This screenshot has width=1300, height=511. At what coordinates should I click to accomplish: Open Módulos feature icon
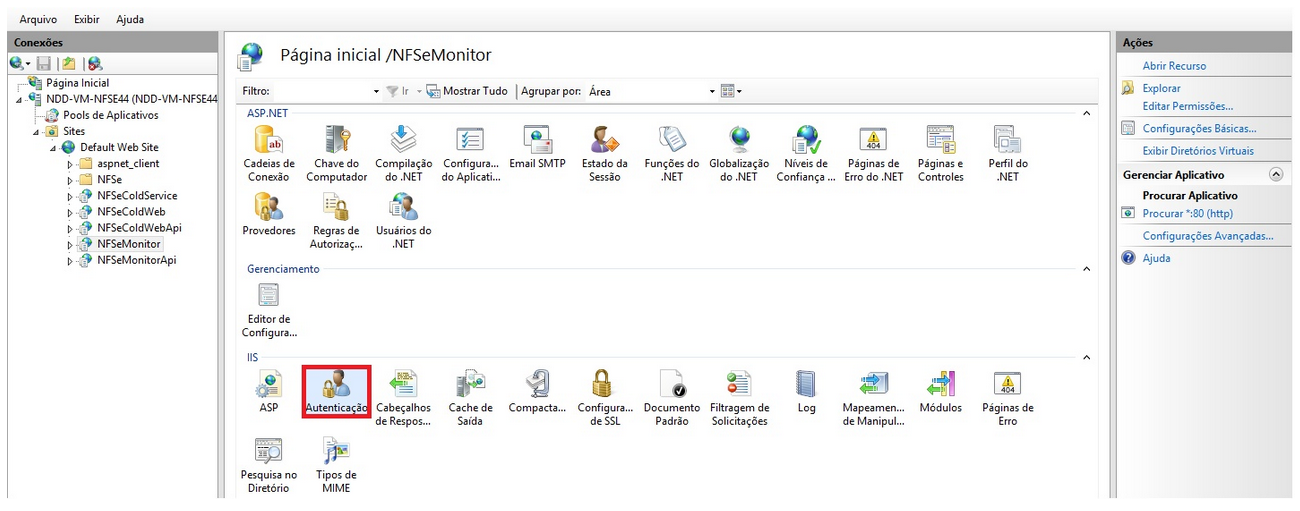[940, 391]
